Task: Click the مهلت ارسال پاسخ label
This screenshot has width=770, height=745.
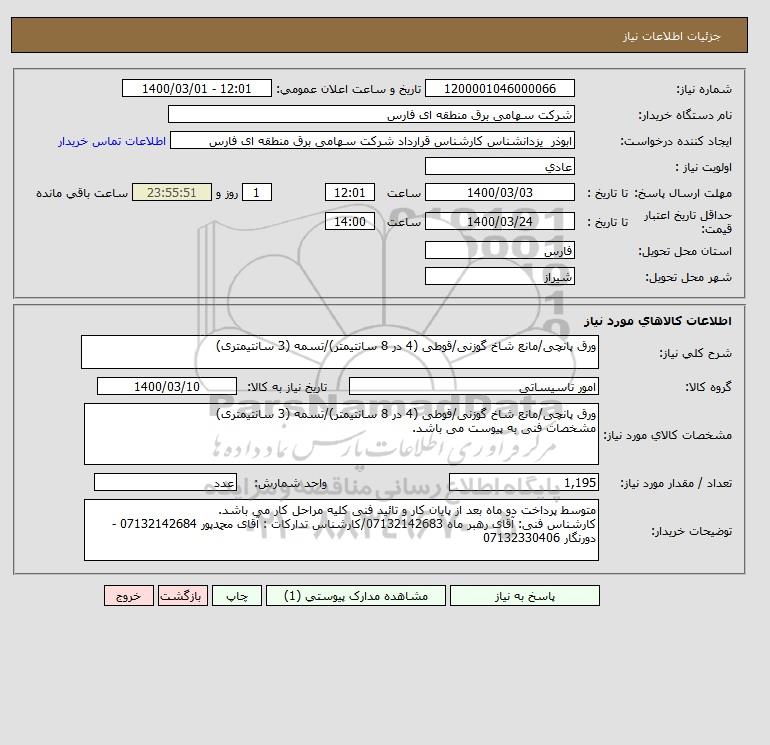Action: click(683, 193)
